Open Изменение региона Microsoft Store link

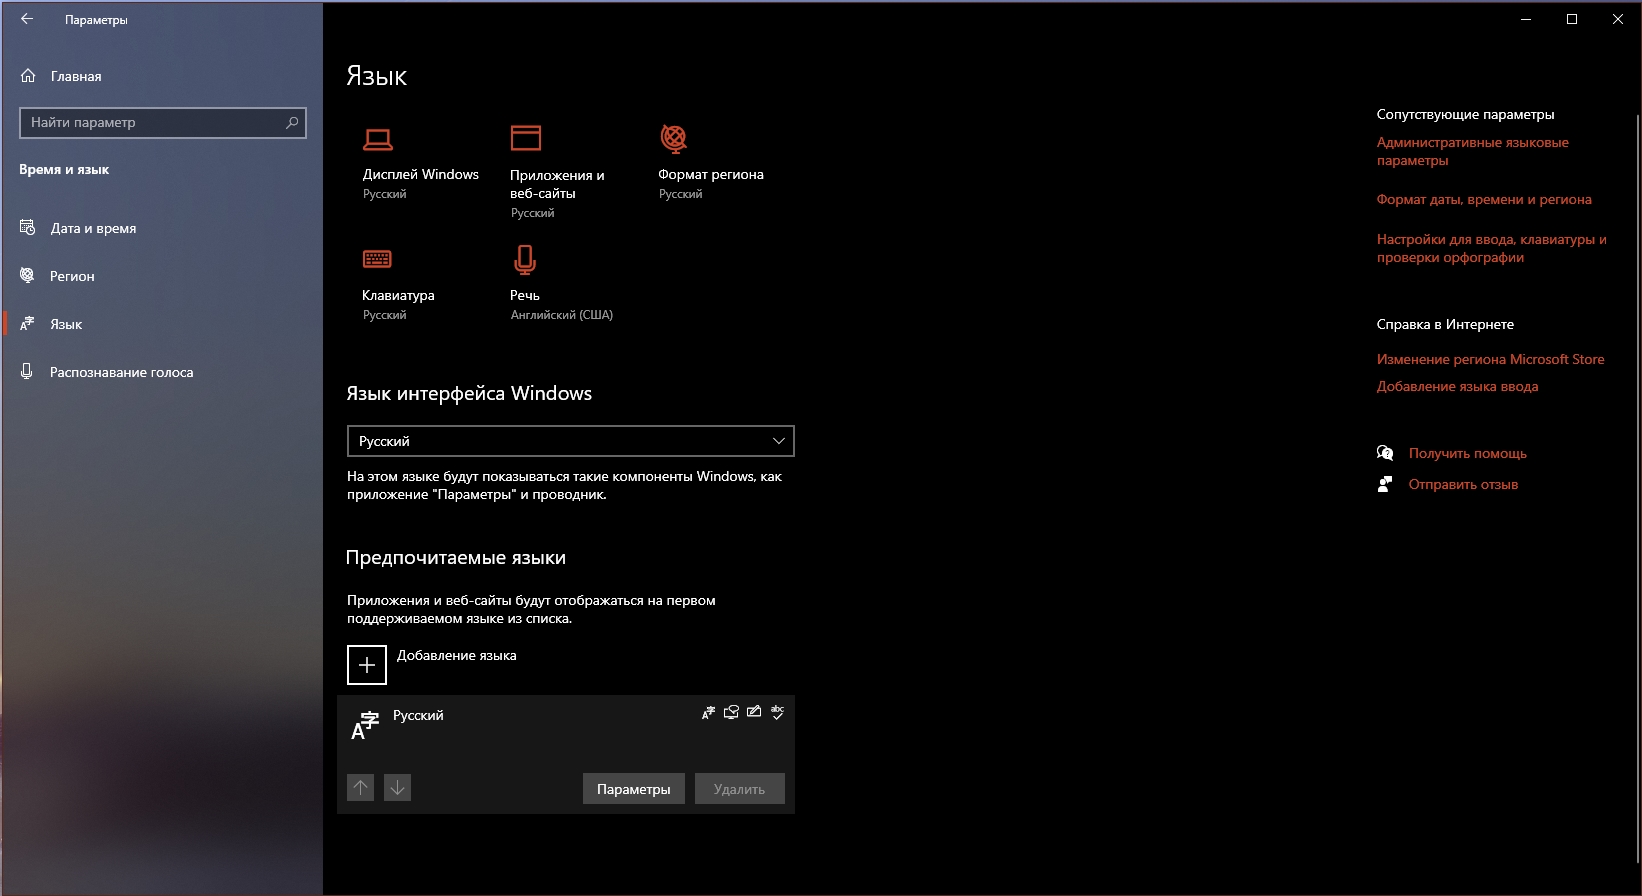click(x=1490, y=359)
